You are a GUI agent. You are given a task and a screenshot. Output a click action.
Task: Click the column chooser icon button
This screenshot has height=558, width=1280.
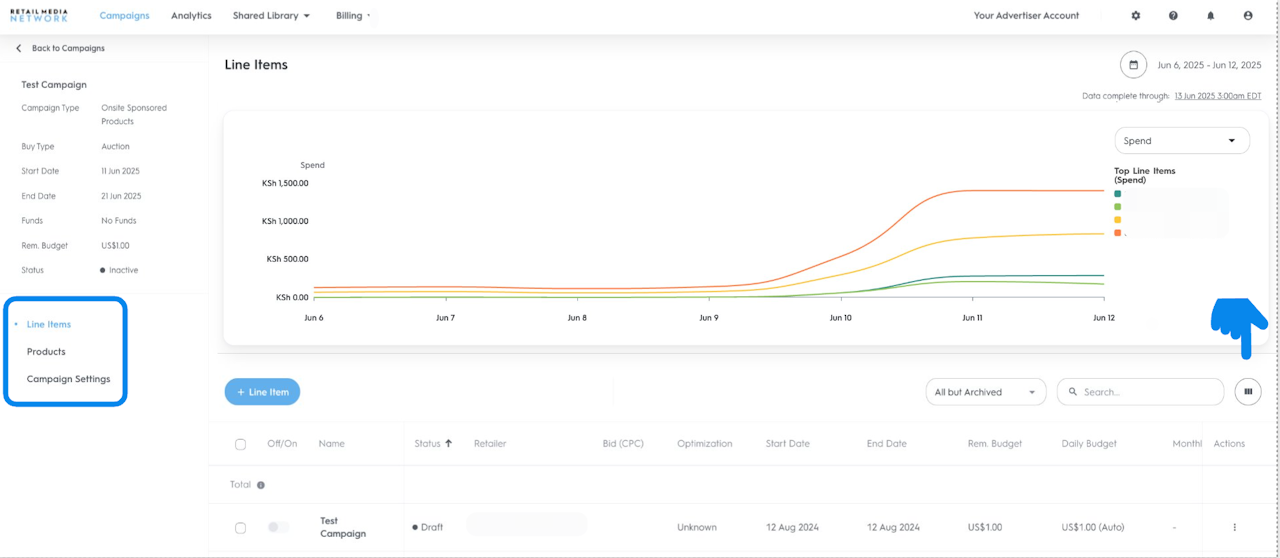click(1248, 392)
